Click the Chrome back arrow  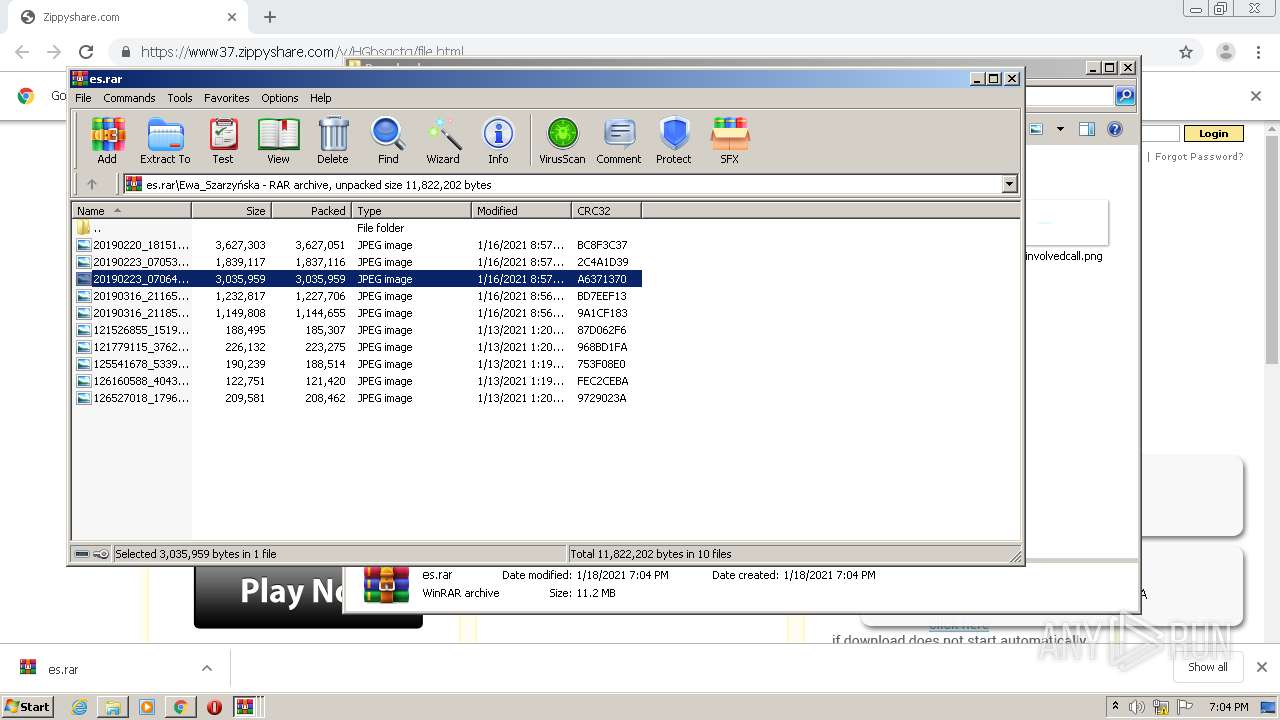pos(22,52)
